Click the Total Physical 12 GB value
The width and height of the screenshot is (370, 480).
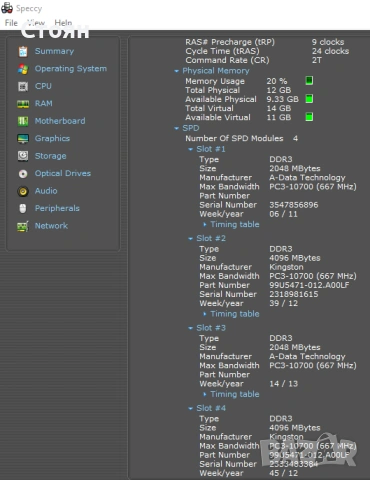click(279, 90)
